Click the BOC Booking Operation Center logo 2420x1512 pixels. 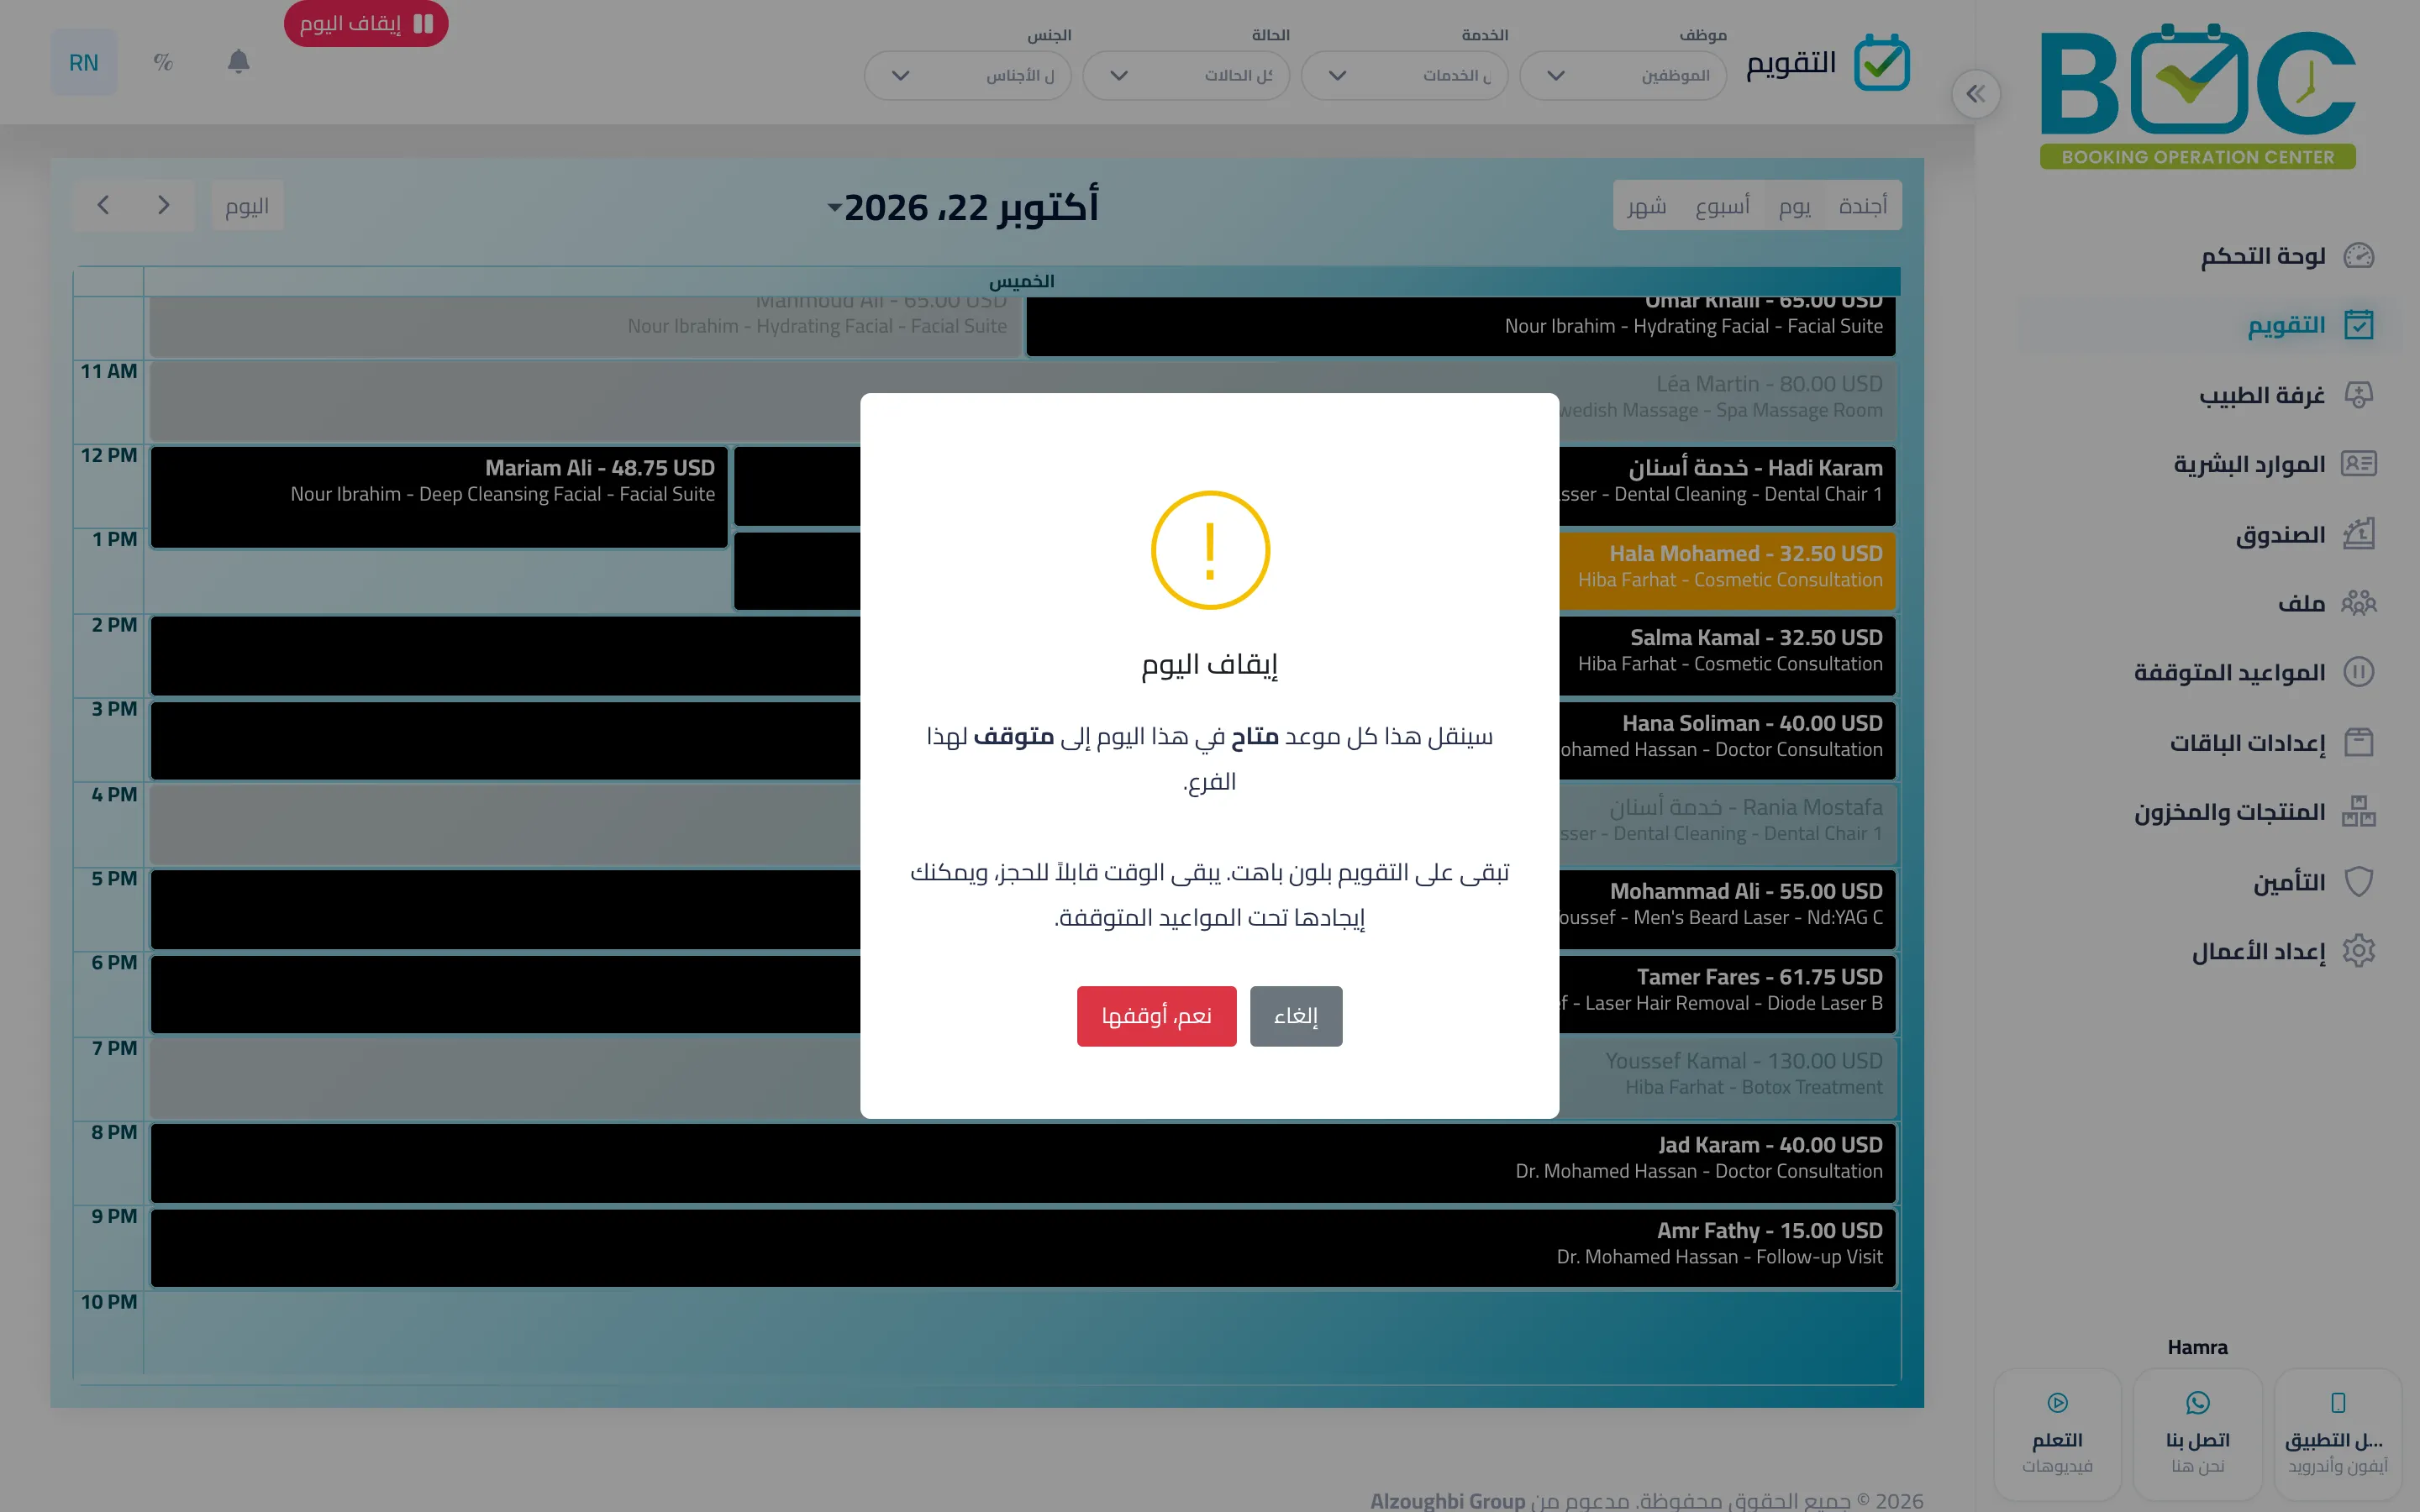coord(2198,98)
